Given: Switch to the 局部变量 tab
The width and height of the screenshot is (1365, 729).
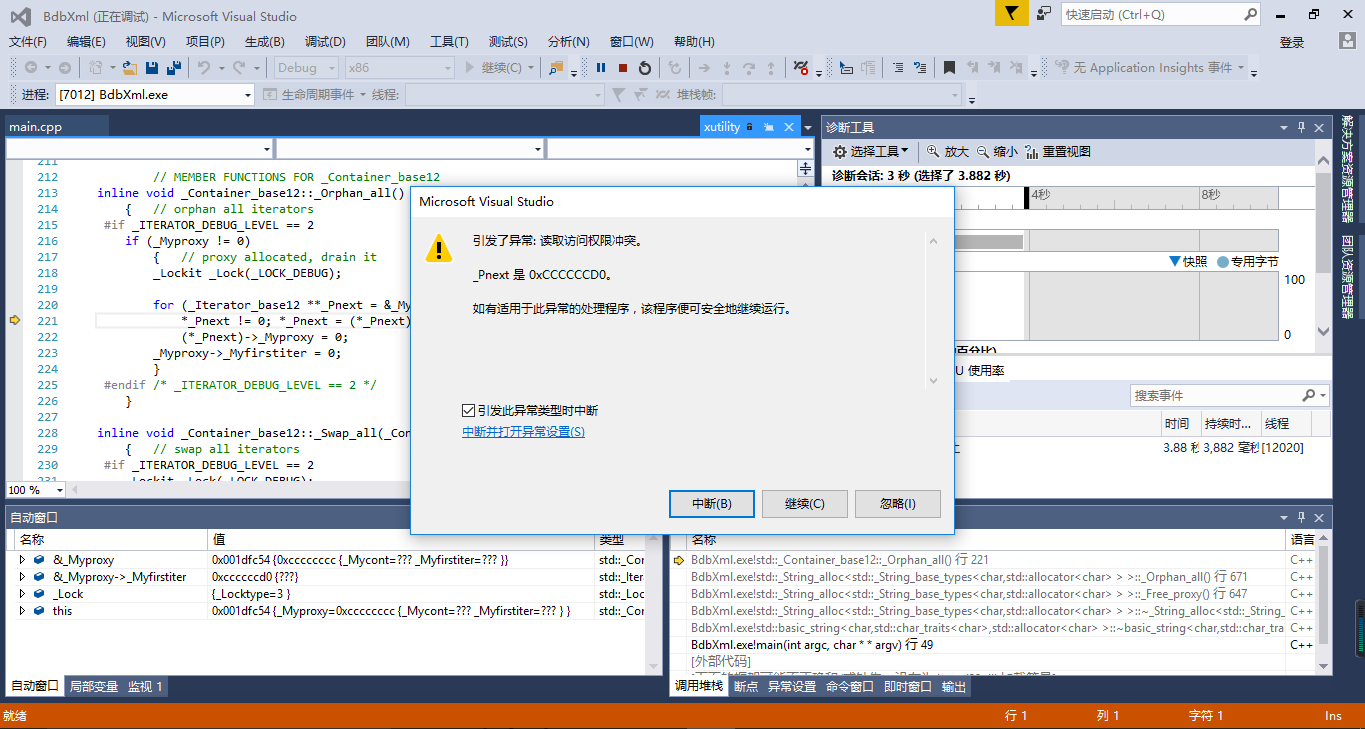Looking at the screenshot, I should pyautogui.click(x=95, y=687).
